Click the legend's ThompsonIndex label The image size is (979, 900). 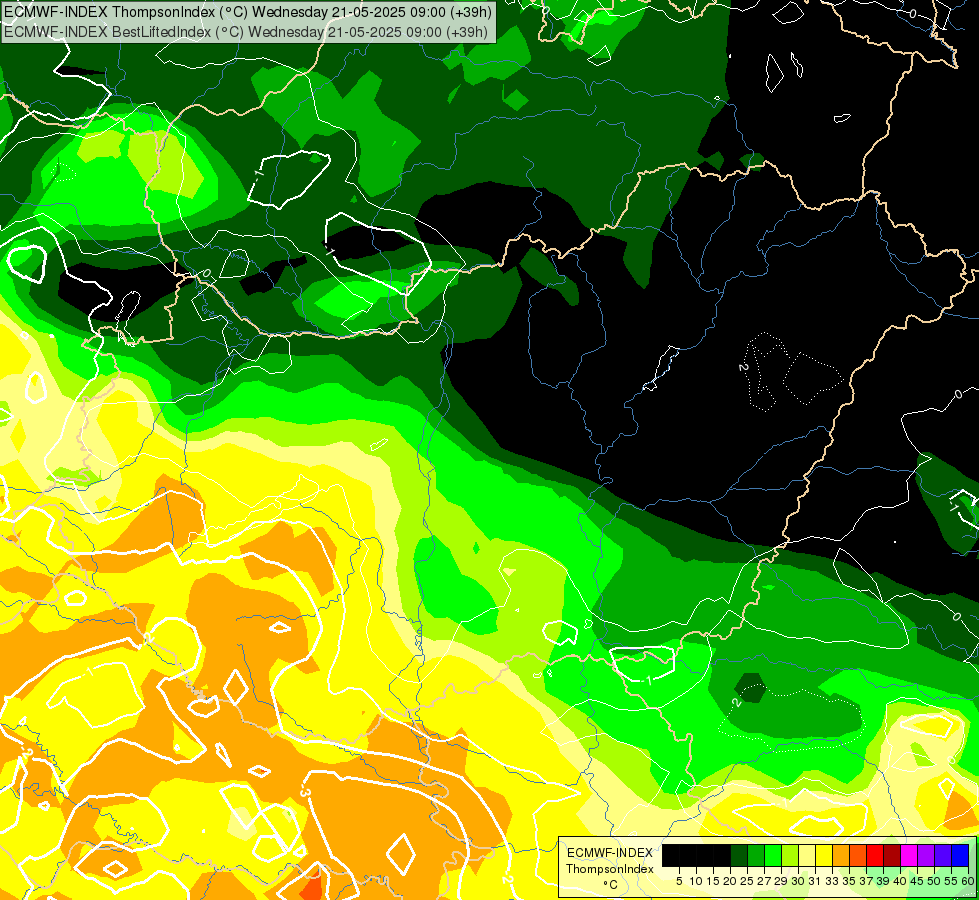[x=610, y=869]
